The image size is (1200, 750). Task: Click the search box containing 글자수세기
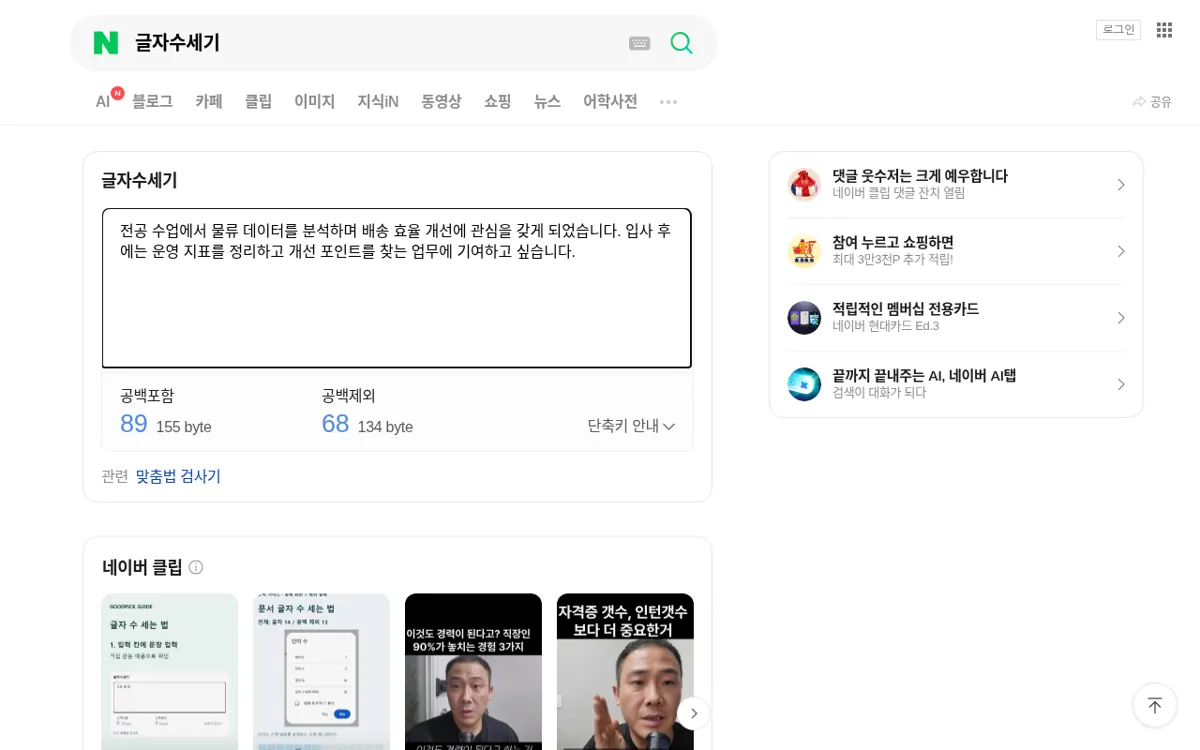375,43
